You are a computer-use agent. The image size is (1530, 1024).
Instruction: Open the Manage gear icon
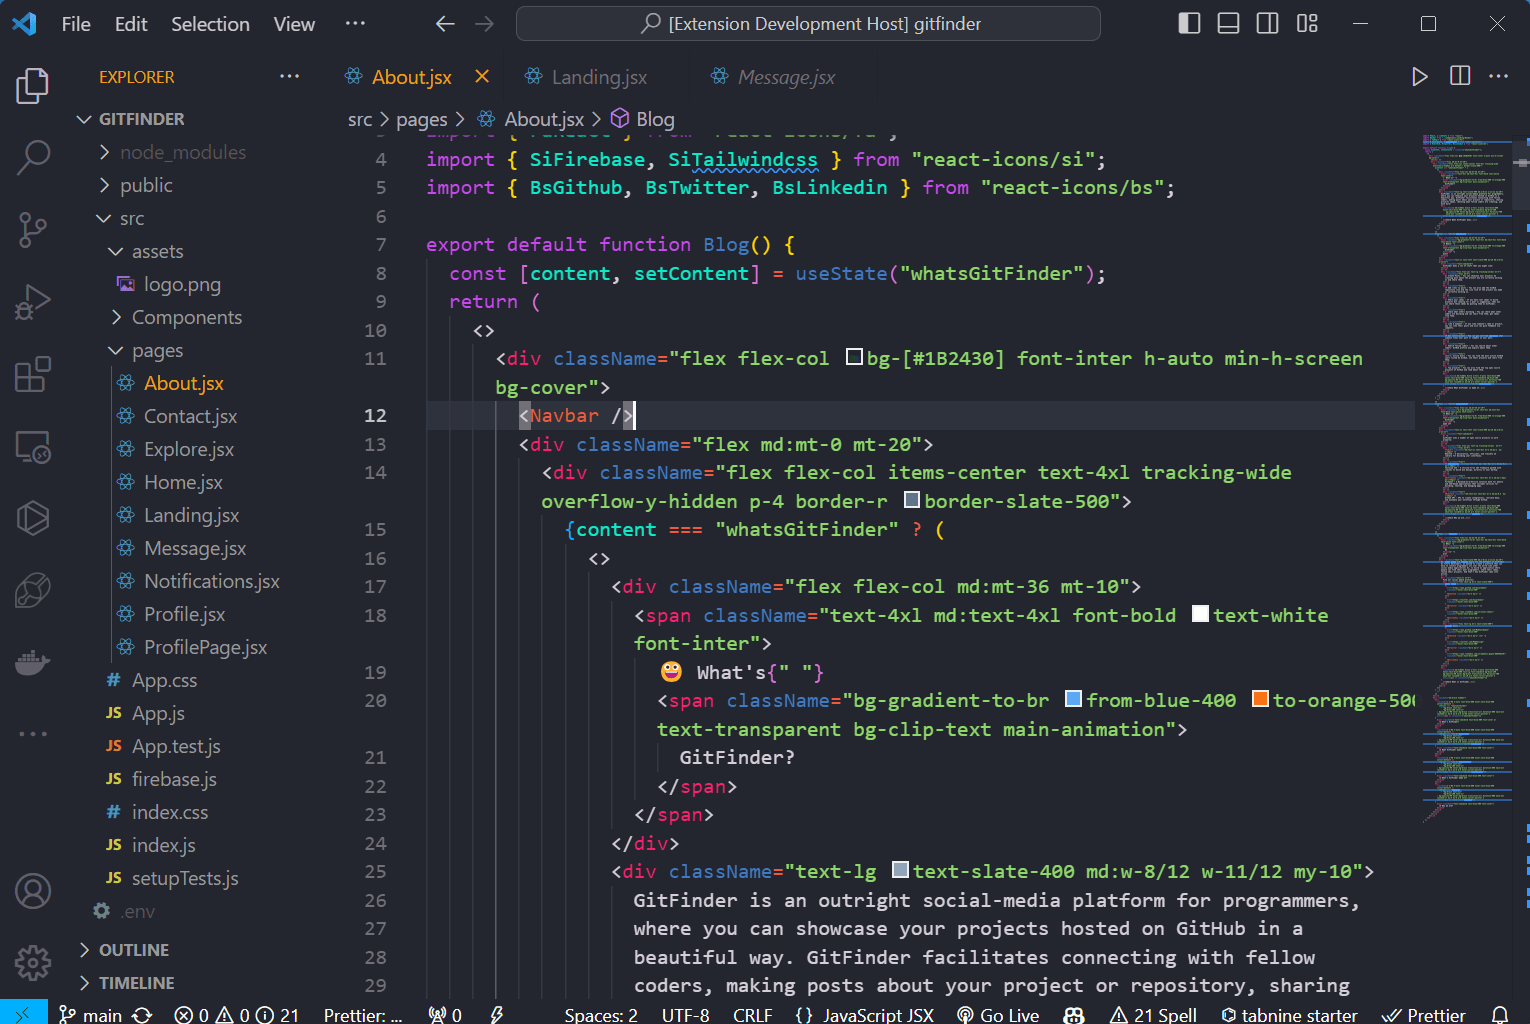pos(33,963)
